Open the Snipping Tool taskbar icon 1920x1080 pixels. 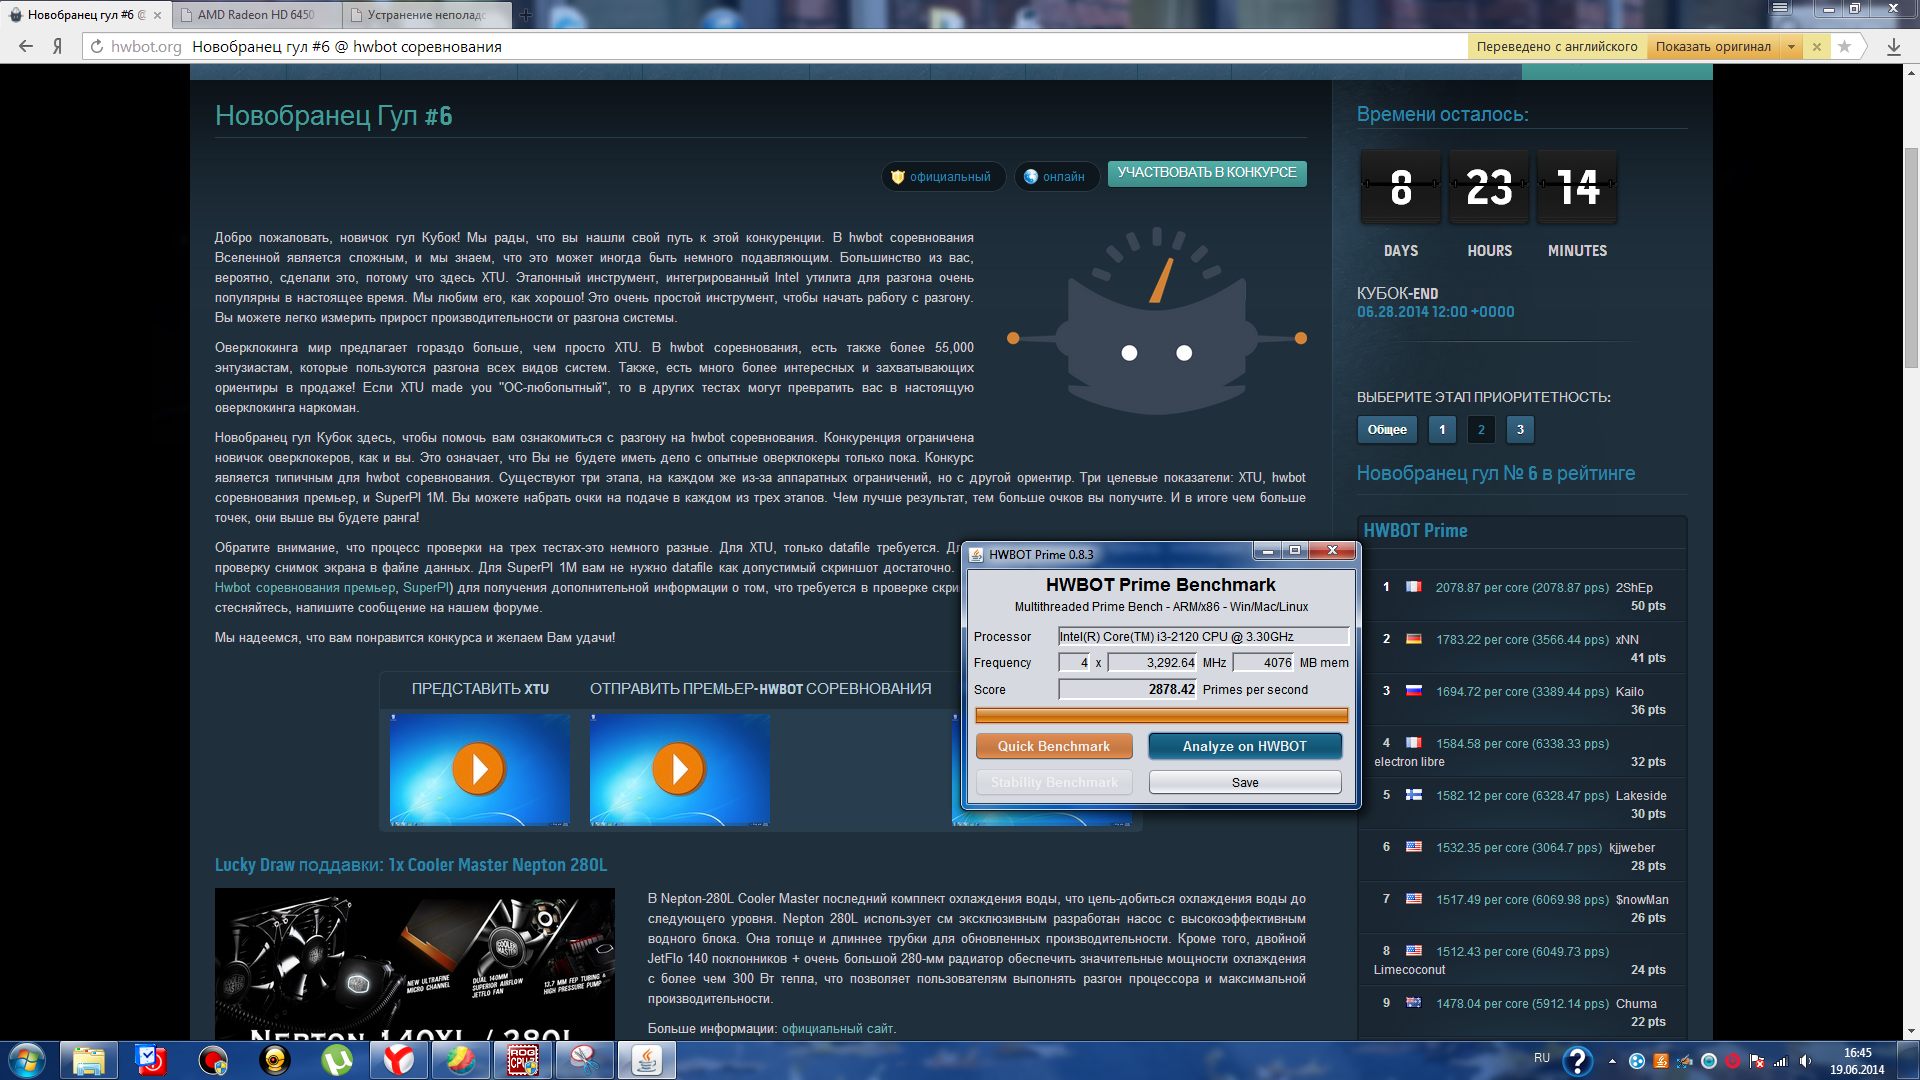pyautogui.click(x=585, y=1060)
